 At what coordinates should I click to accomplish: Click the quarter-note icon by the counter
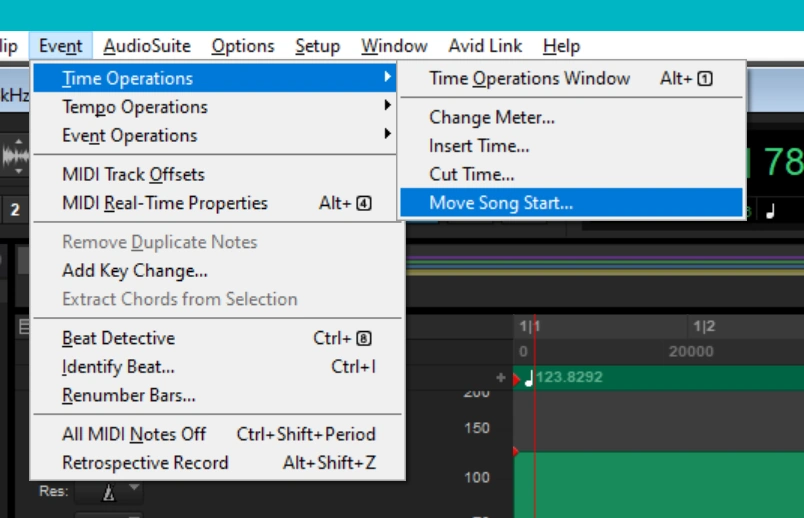click(770, 210)
